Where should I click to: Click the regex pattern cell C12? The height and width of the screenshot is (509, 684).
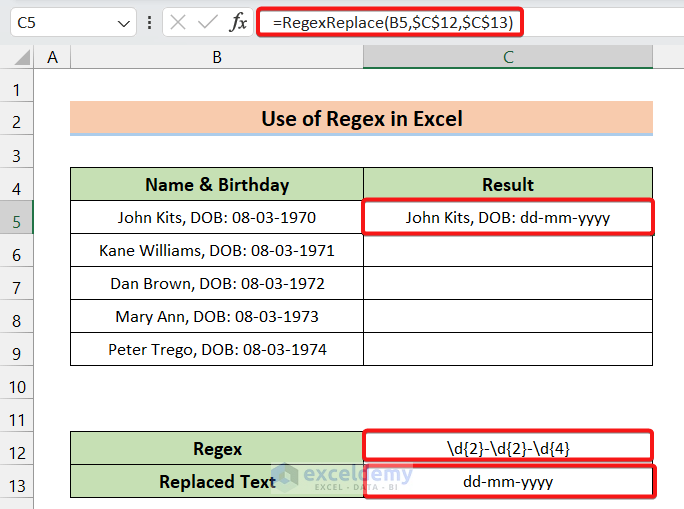508,447
